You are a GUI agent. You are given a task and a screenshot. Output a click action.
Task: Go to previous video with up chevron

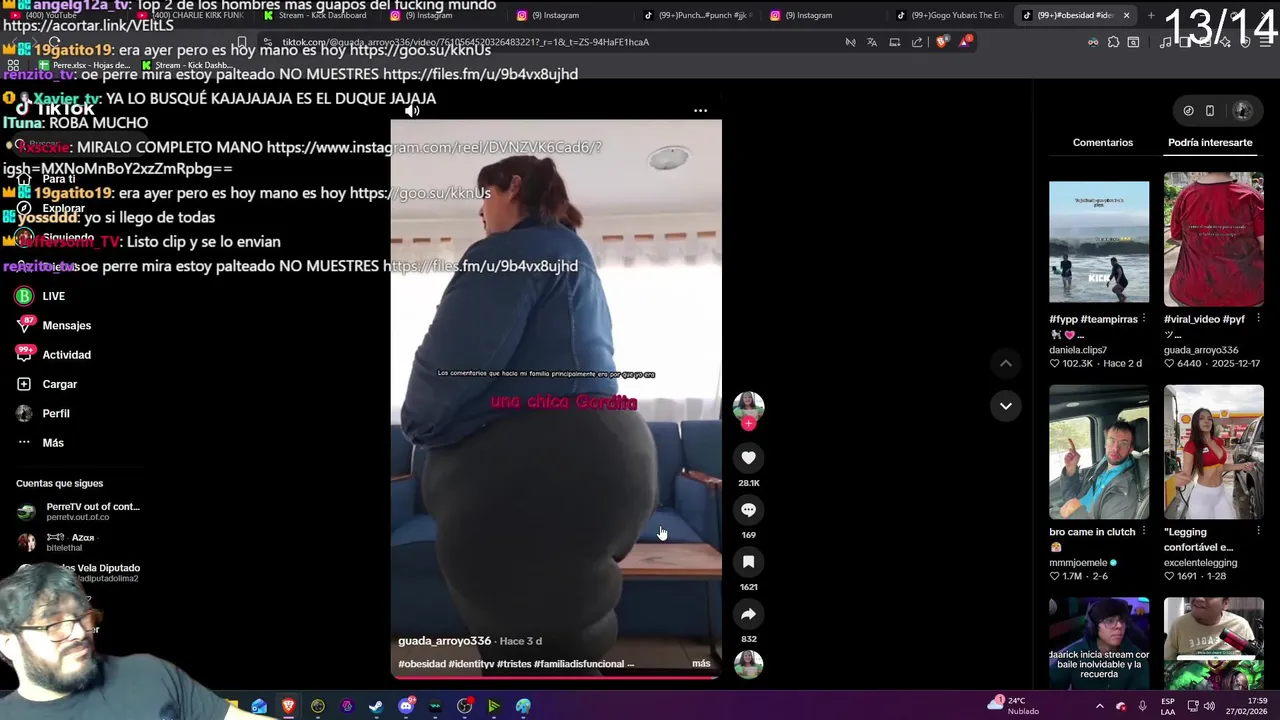click(x=1005, y=363)
